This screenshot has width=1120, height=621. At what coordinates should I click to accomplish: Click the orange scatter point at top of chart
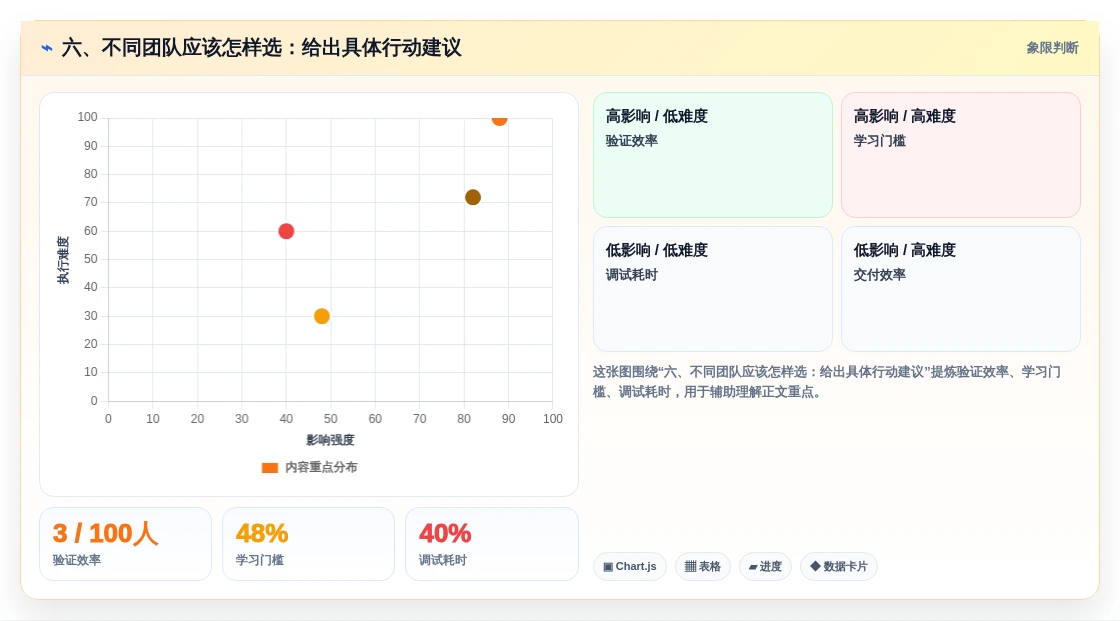(499, 119)
